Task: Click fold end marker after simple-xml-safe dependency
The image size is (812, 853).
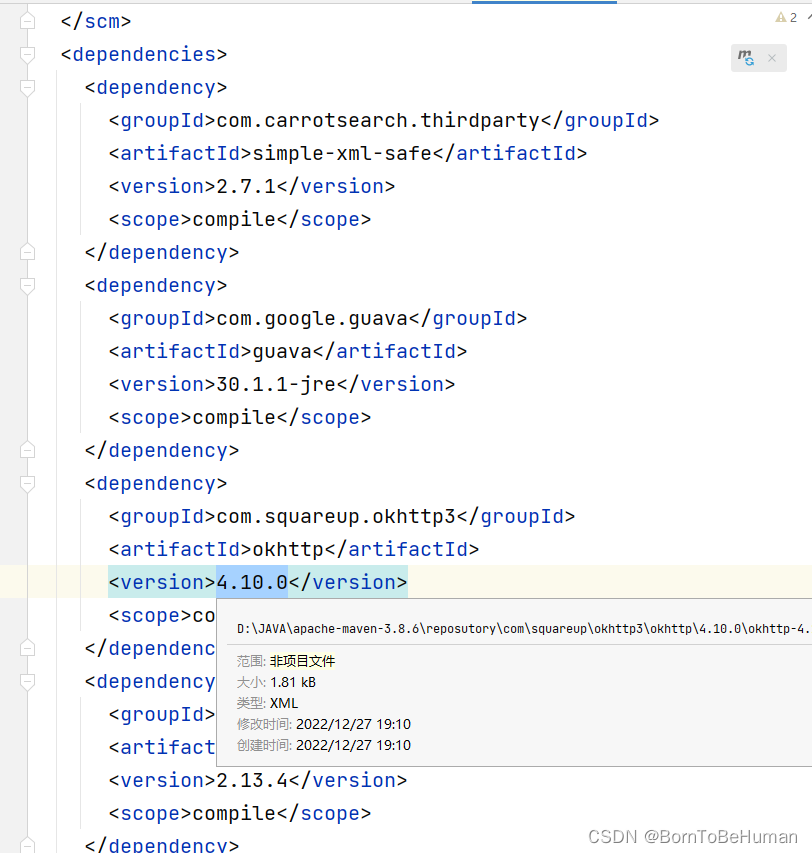Action: point(27,252)
